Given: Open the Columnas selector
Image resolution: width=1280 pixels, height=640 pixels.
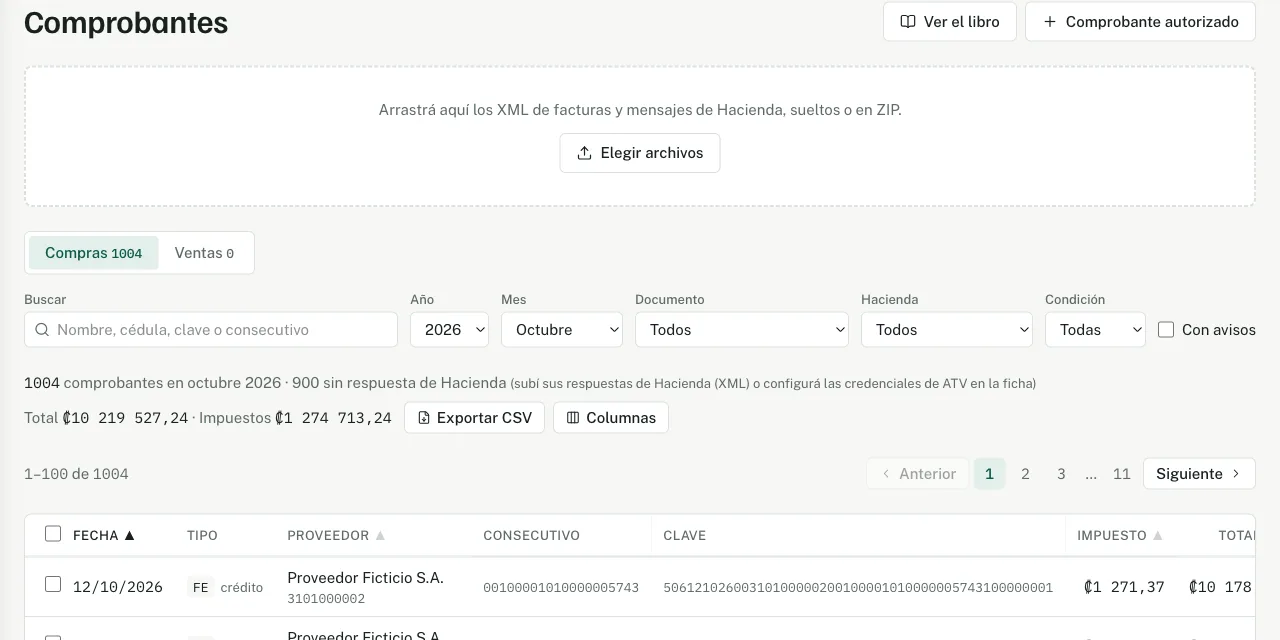Looking at the screenshot, I should click(611, 418).
